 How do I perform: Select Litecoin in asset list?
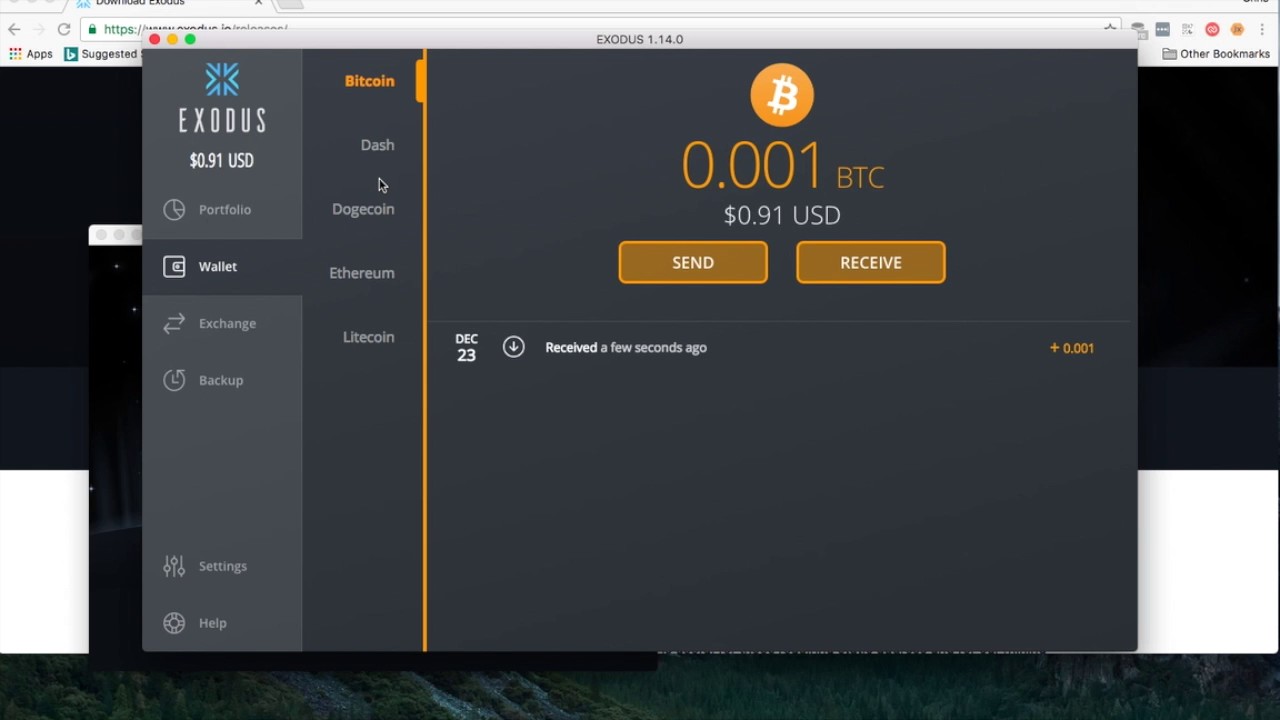(x=368, y=337)
